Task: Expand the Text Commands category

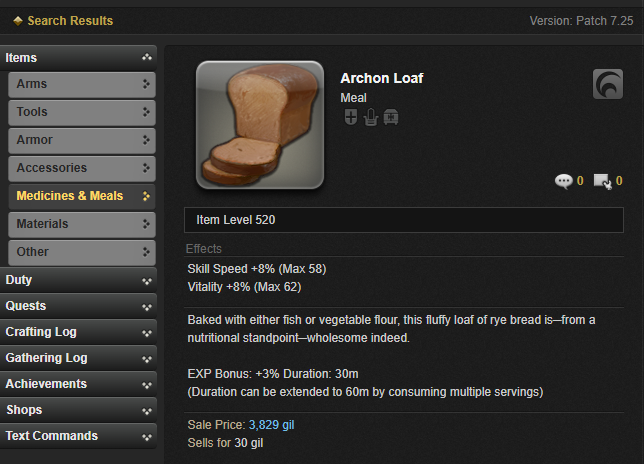Action: 78,436
